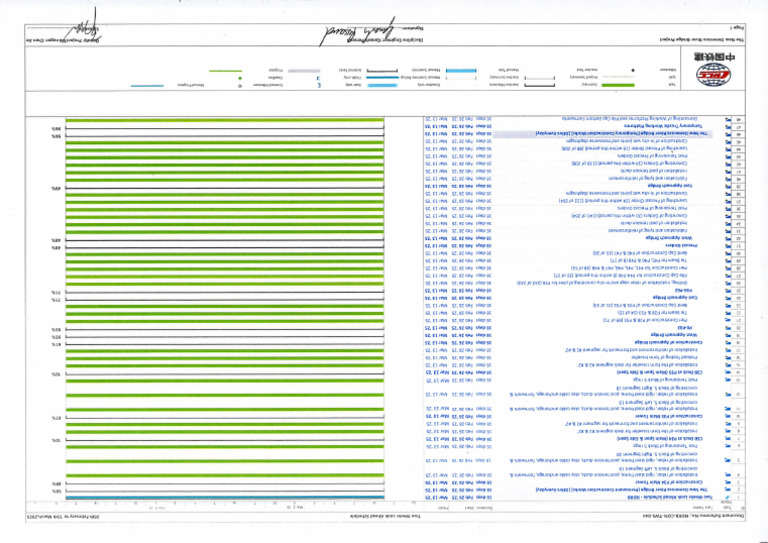Click the pin icon beside Two Weeks Look Ahead Schedule row

click(726, 497)
